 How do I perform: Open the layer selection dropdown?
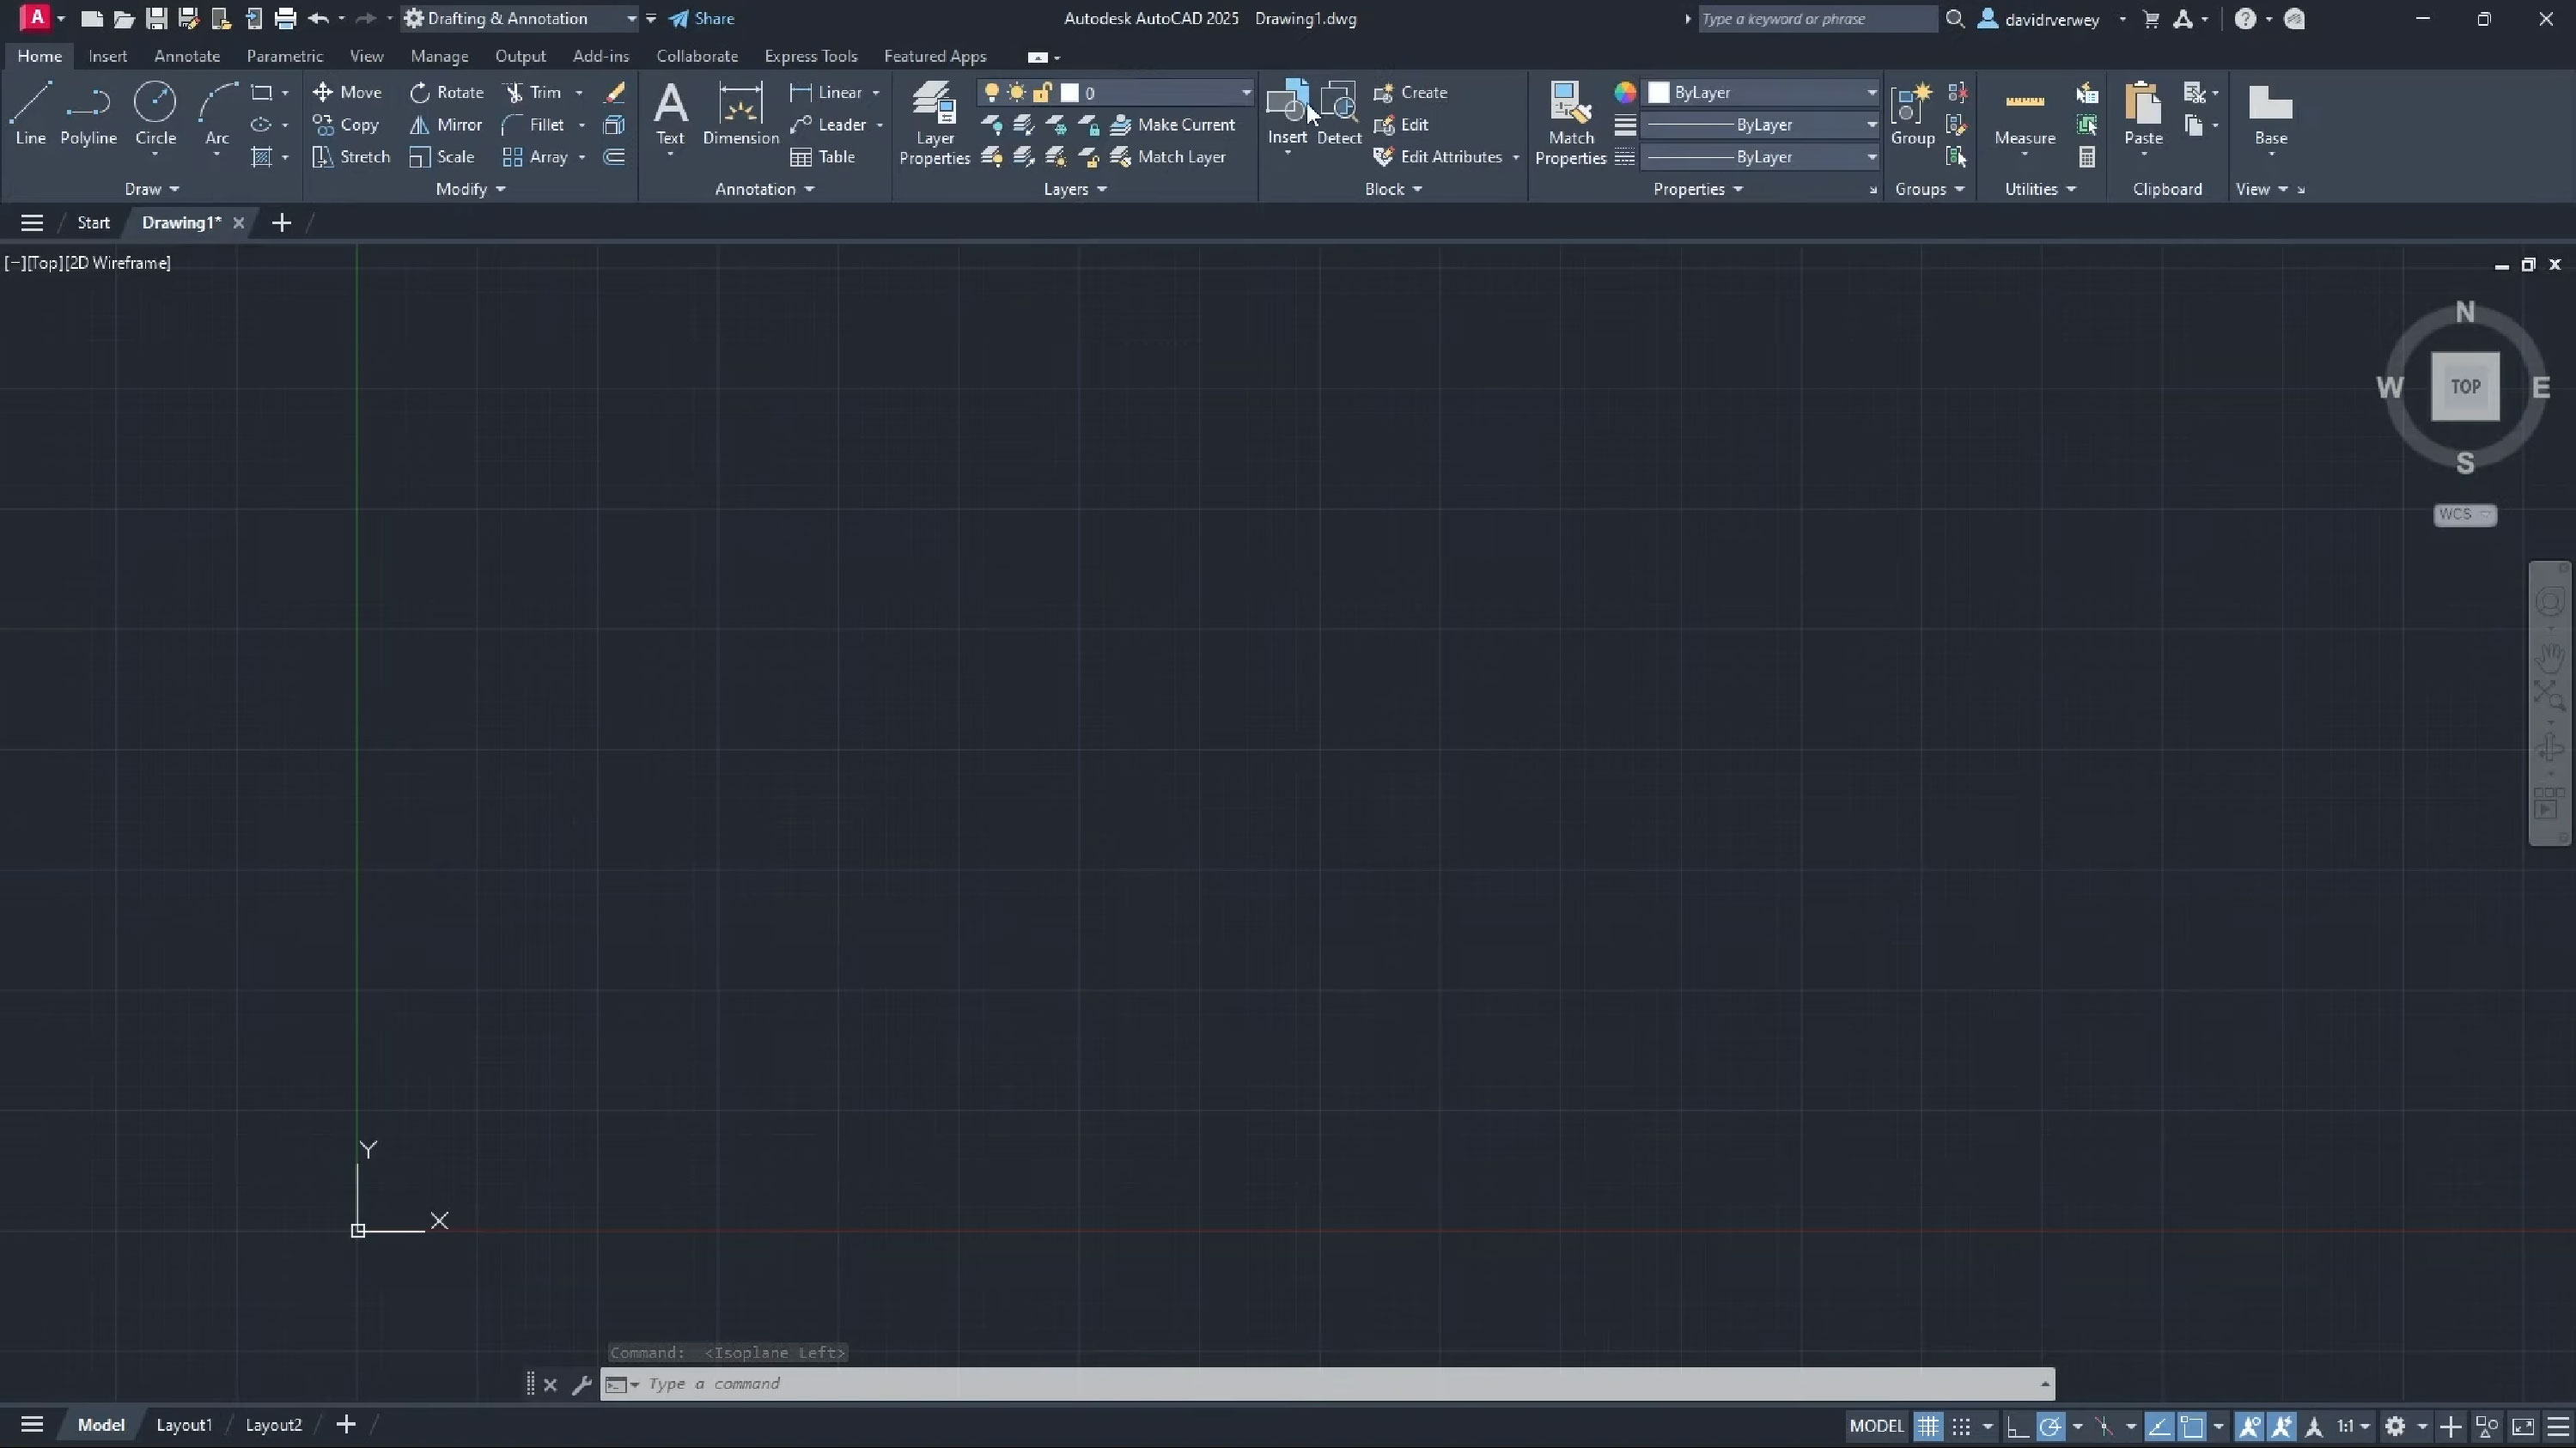click(1244, 92)
